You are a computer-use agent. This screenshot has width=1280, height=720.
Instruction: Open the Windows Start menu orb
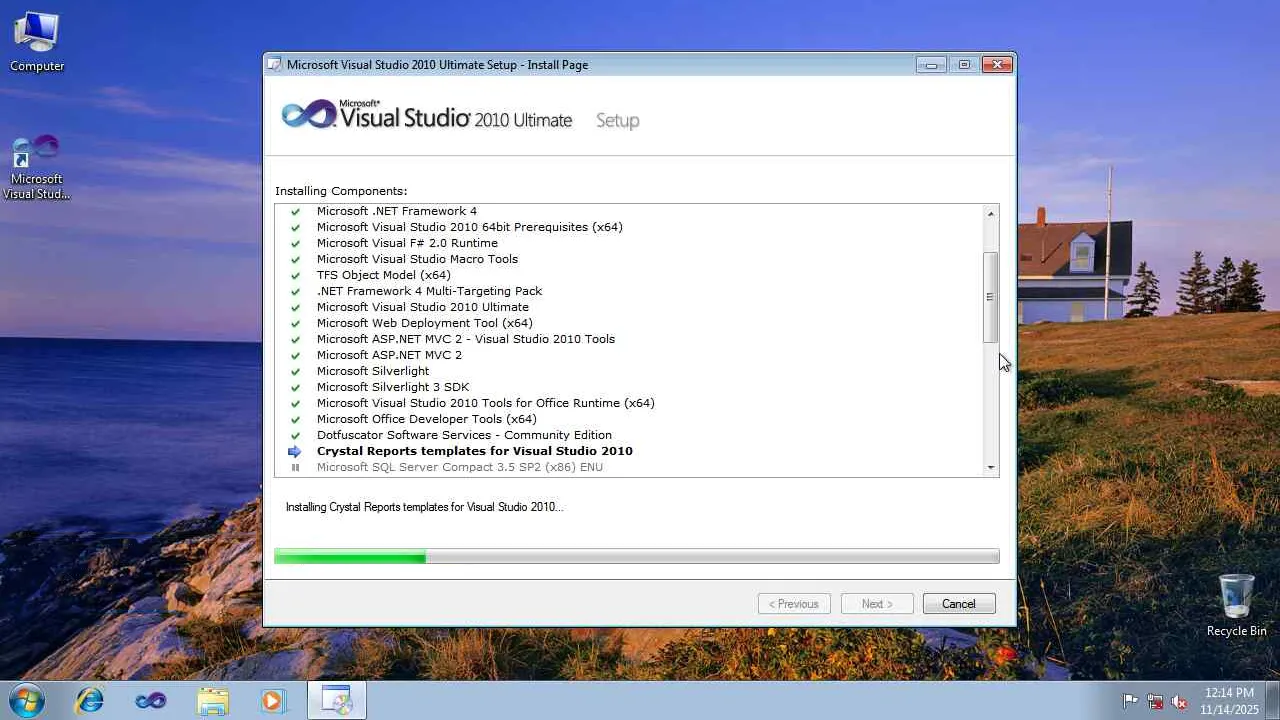click(x=27, y=700)
